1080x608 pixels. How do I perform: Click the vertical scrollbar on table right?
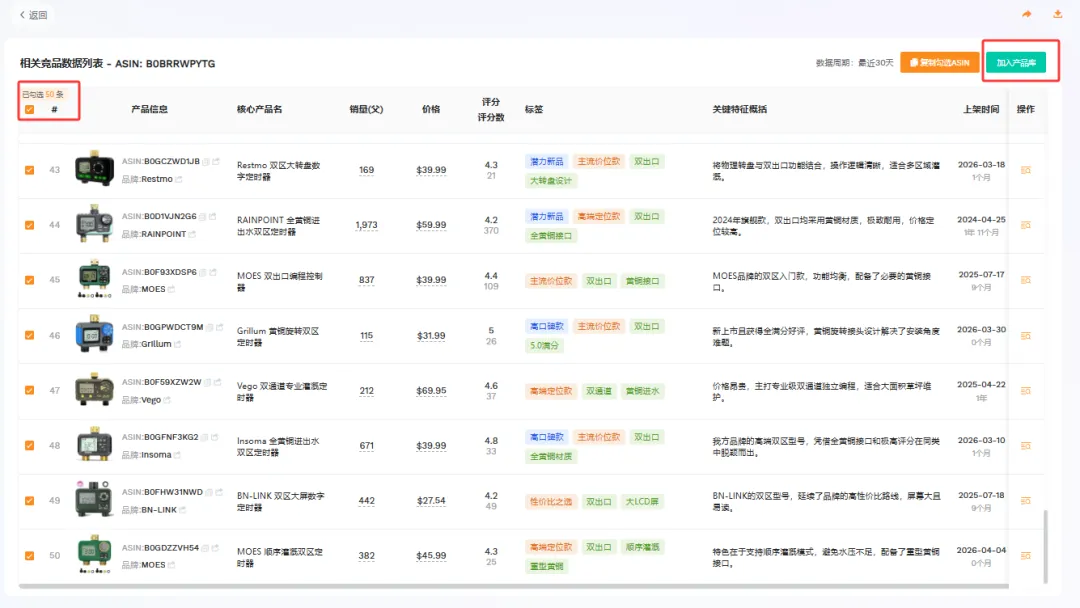[x=1044, y=545]
